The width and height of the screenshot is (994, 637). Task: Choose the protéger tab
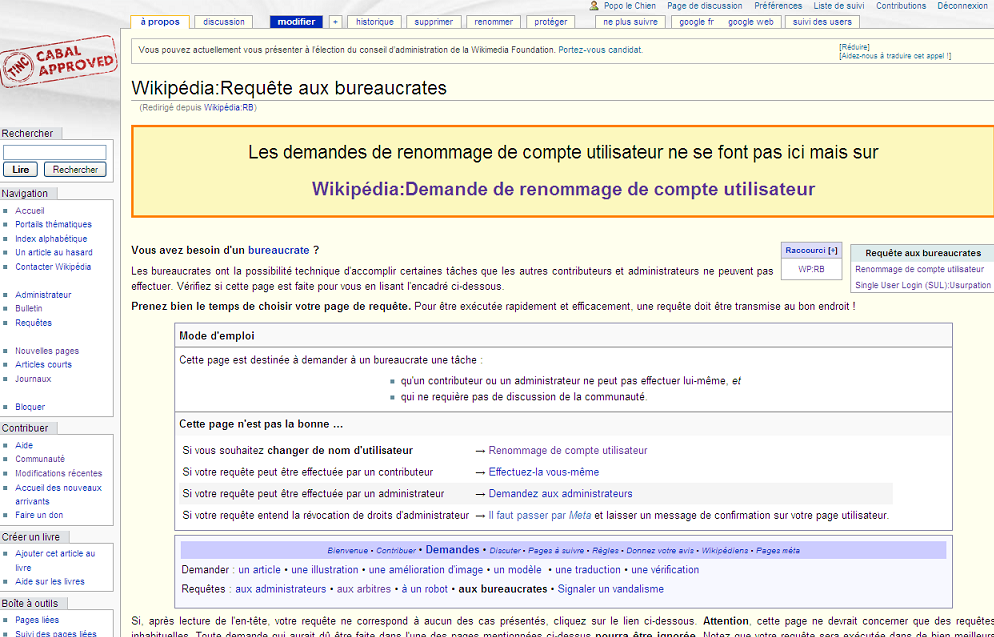click(550, 22)
